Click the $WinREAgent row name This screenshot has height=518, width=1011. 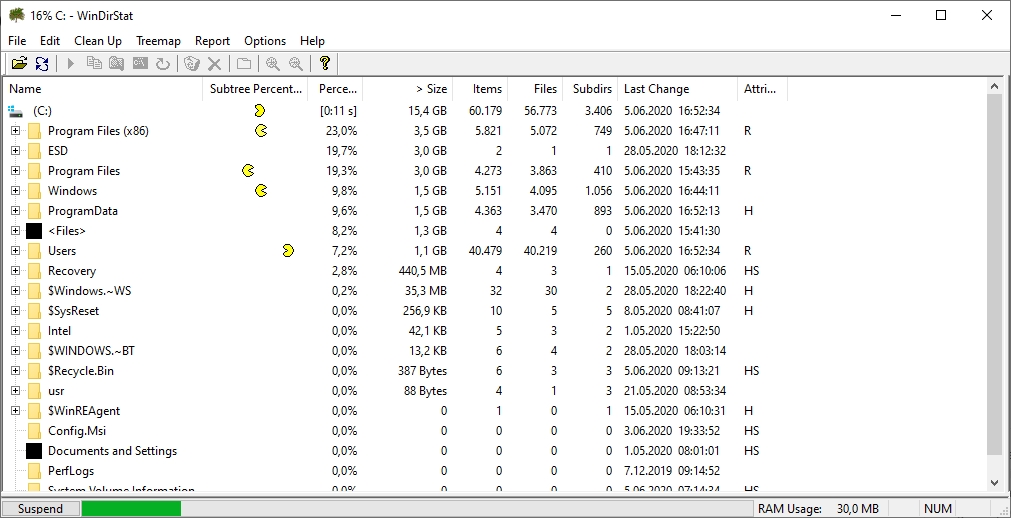pyautogui.click(x=84, y=411)
